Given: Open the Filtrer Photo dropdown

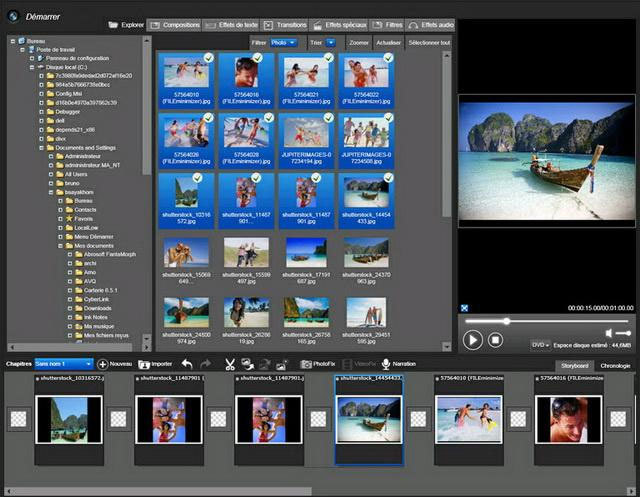Looking at the screenshot, I should tap(284, 43).
